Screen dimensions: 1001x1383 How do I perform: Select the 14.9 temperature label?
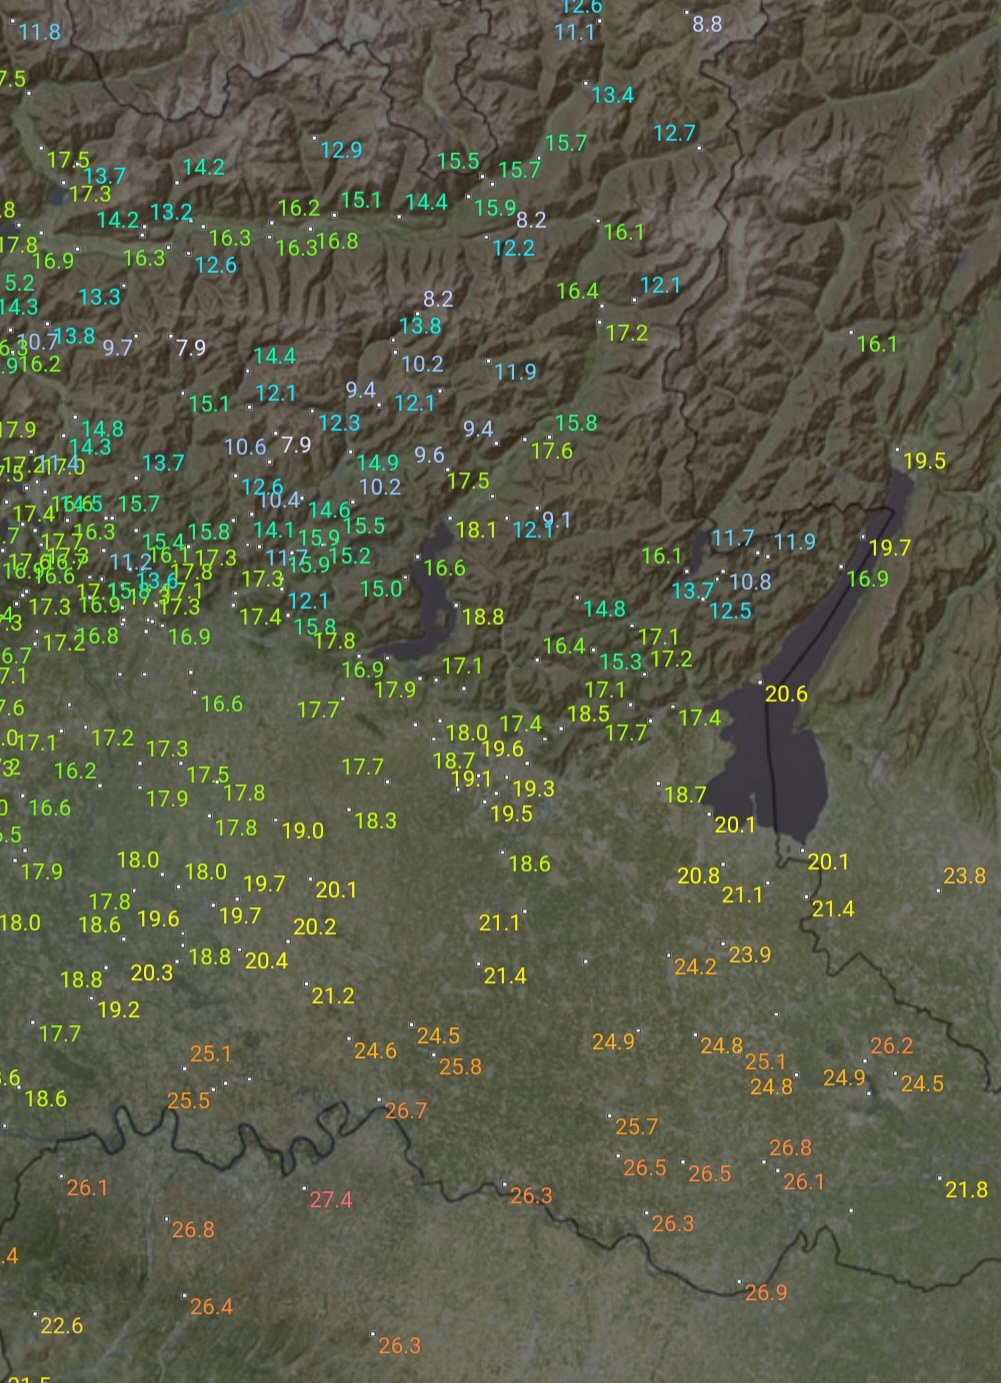click(x=378, y=463)
